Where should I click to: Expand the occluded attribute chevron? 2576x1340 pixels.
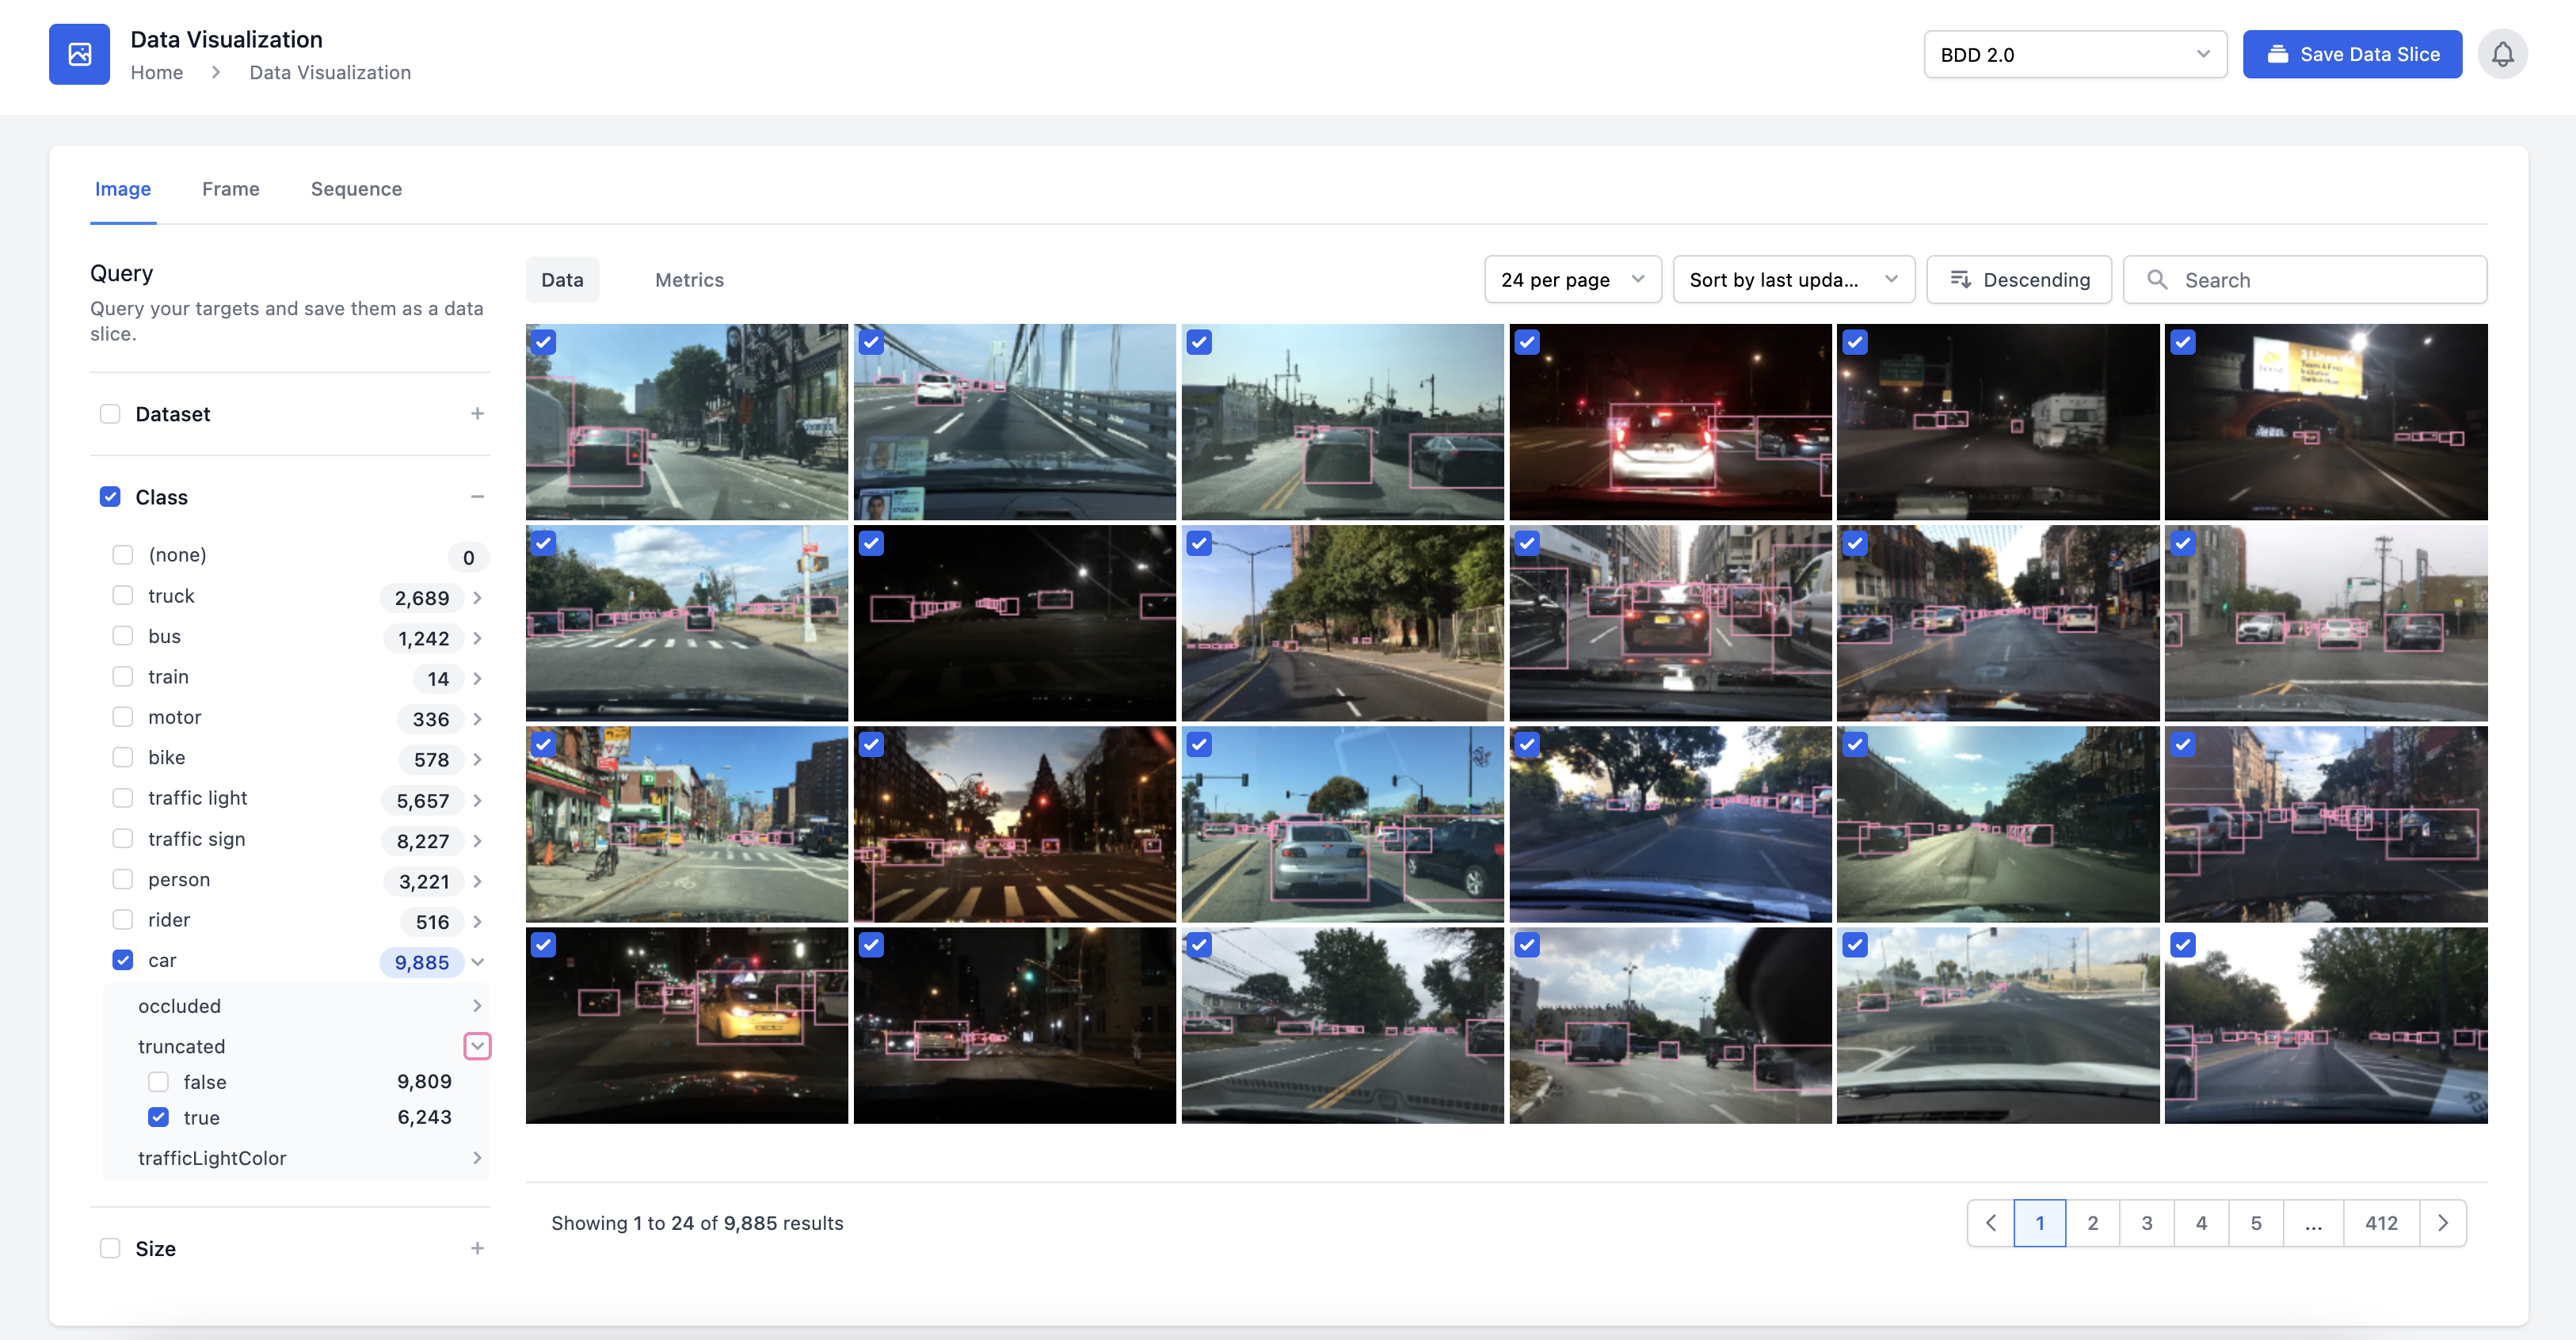(477, 1006)
